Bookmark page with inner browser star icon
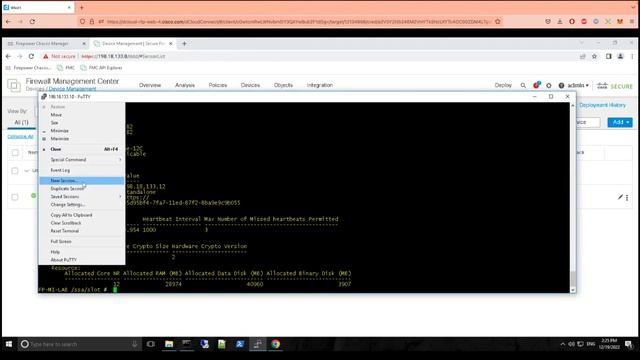 coord(594,56)
